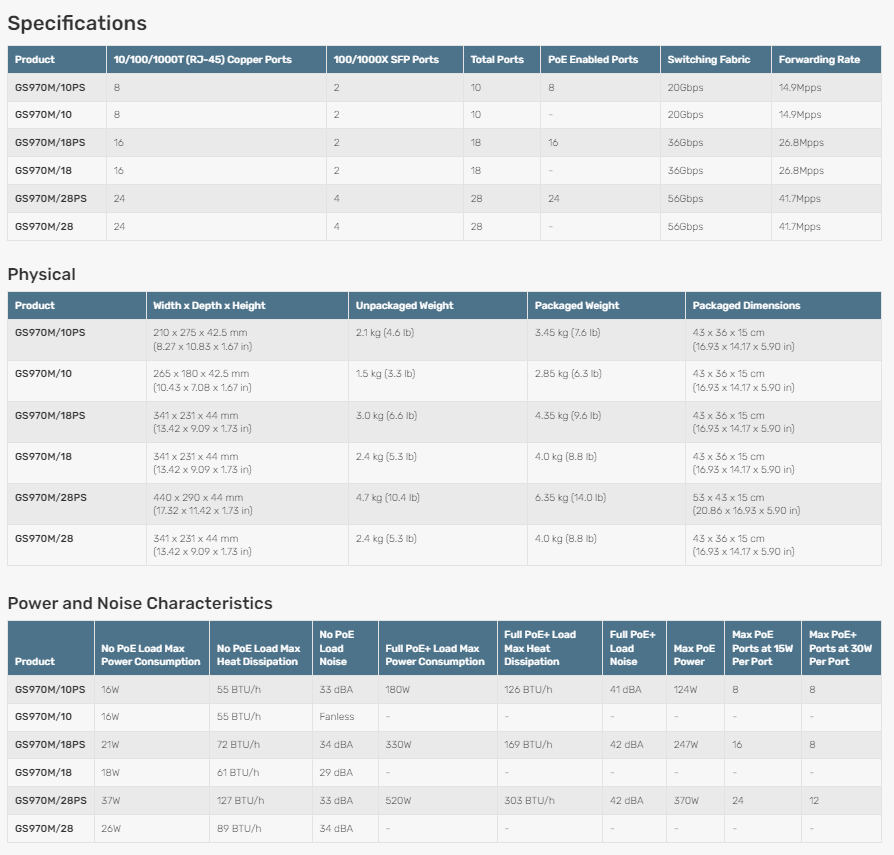Select the "Max PoE+ Ports at 30W Per Port" header
This screenshot has height=855, width=894.
pos(840,648)
